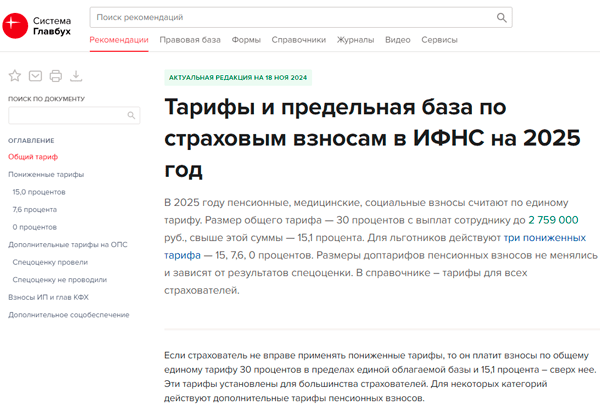
Task: Open the Рекомендации tab
Action: (119, 40)
